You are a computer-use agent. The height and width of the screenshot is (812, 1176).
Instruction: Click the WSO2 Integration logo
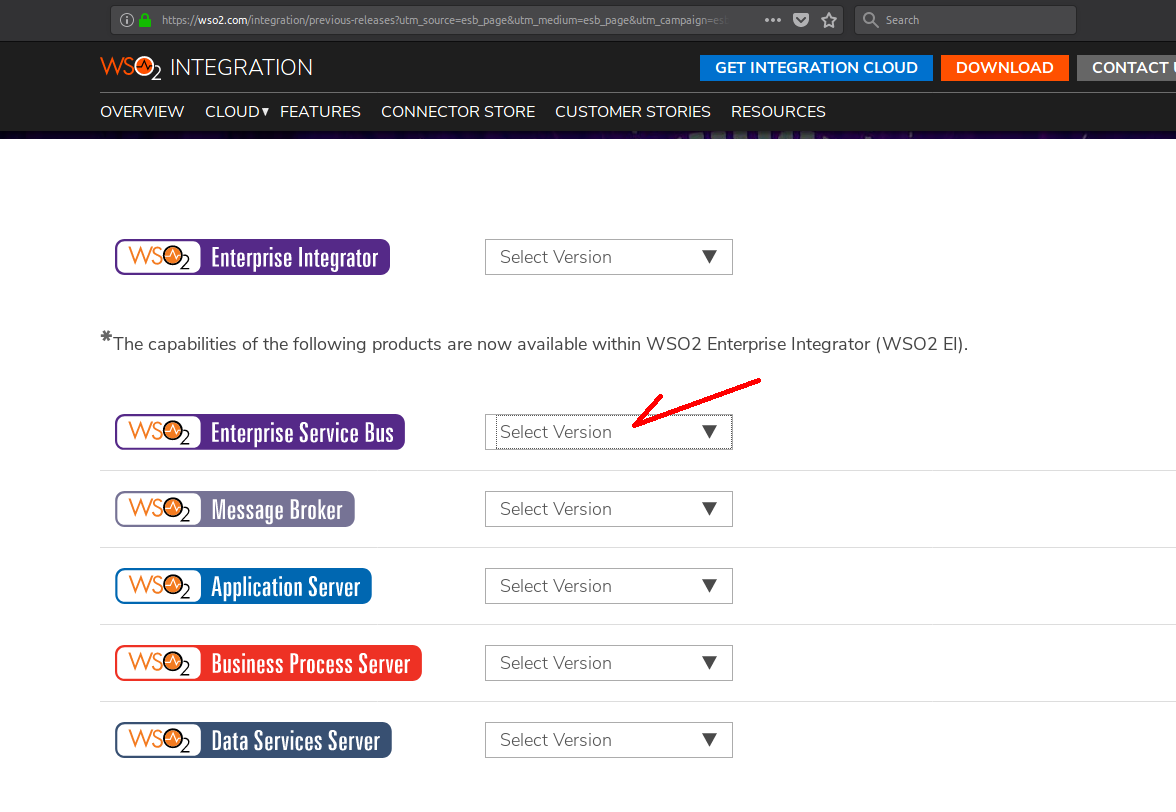[x=206, y=68]
